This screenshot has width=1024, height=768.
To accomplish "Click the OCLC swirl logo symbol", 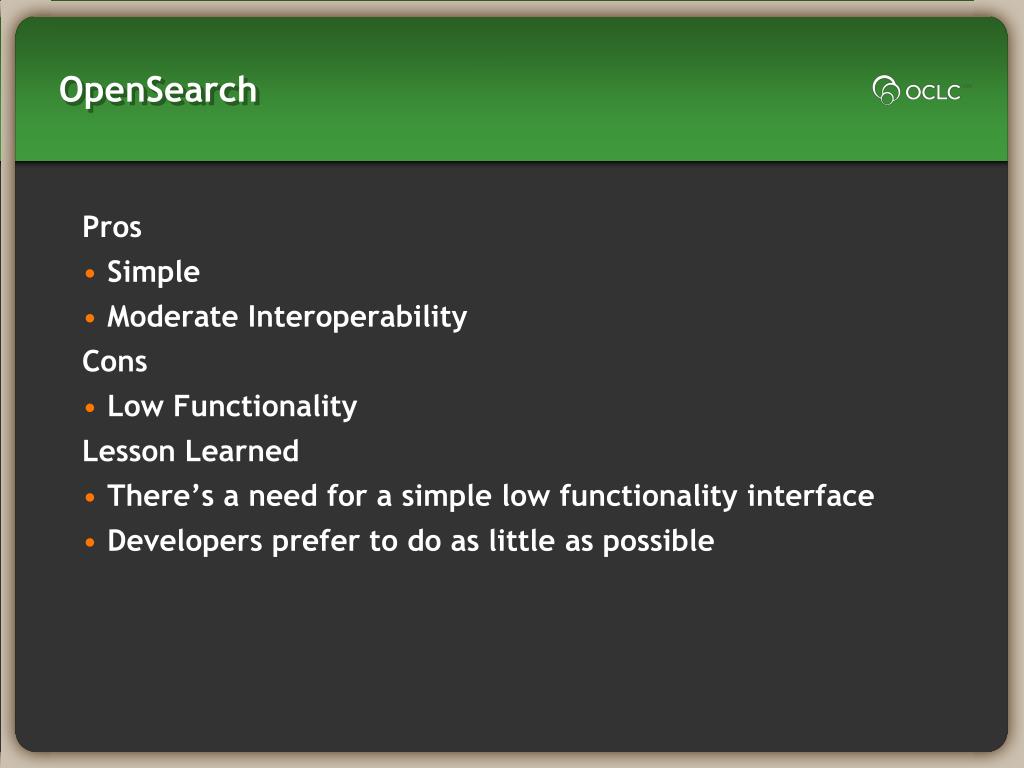I will click(x=886, y=90).
